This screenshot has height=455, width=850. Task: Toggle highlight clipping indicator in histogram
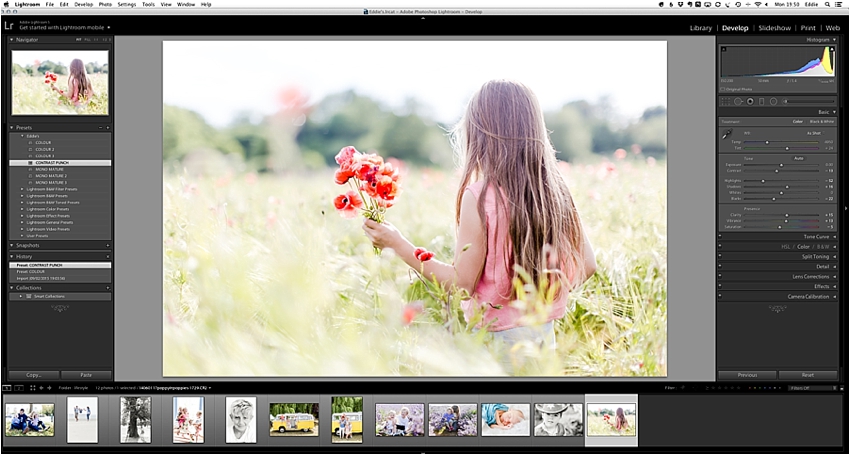pyautogui.click(x=833, y=49)
